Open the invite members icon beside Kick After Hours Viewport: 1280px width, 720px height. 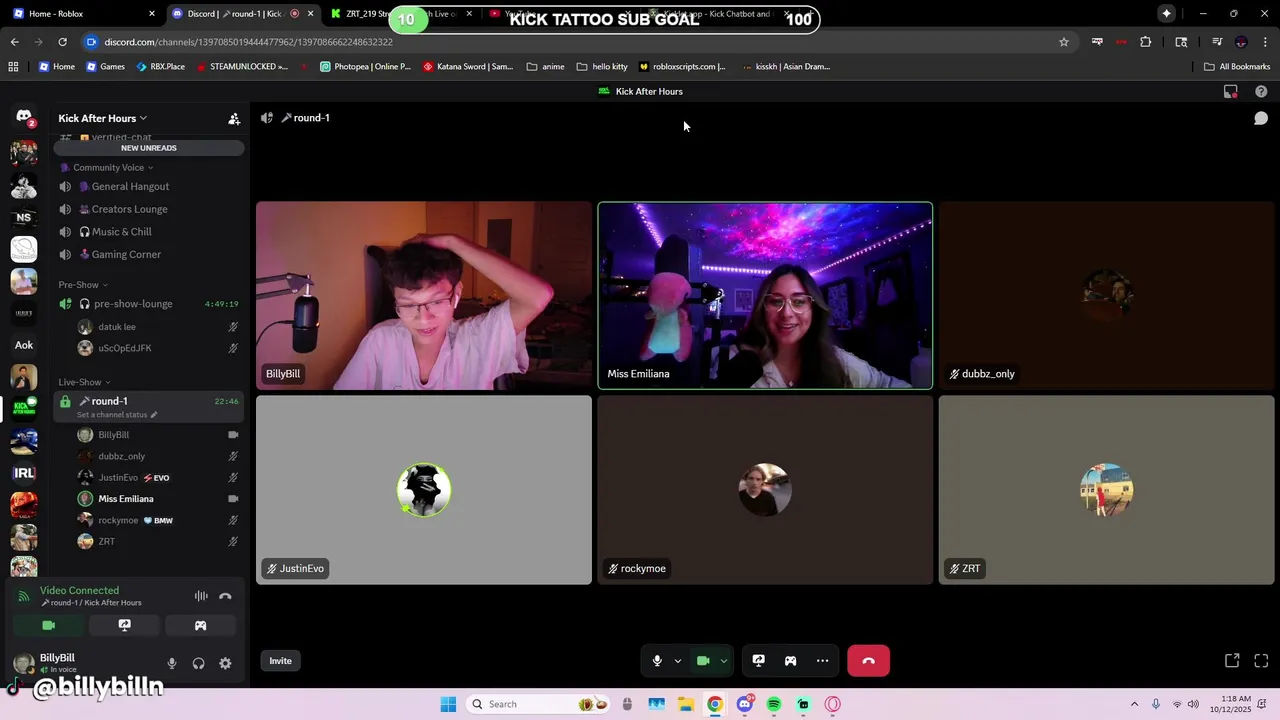coord(234,118)
